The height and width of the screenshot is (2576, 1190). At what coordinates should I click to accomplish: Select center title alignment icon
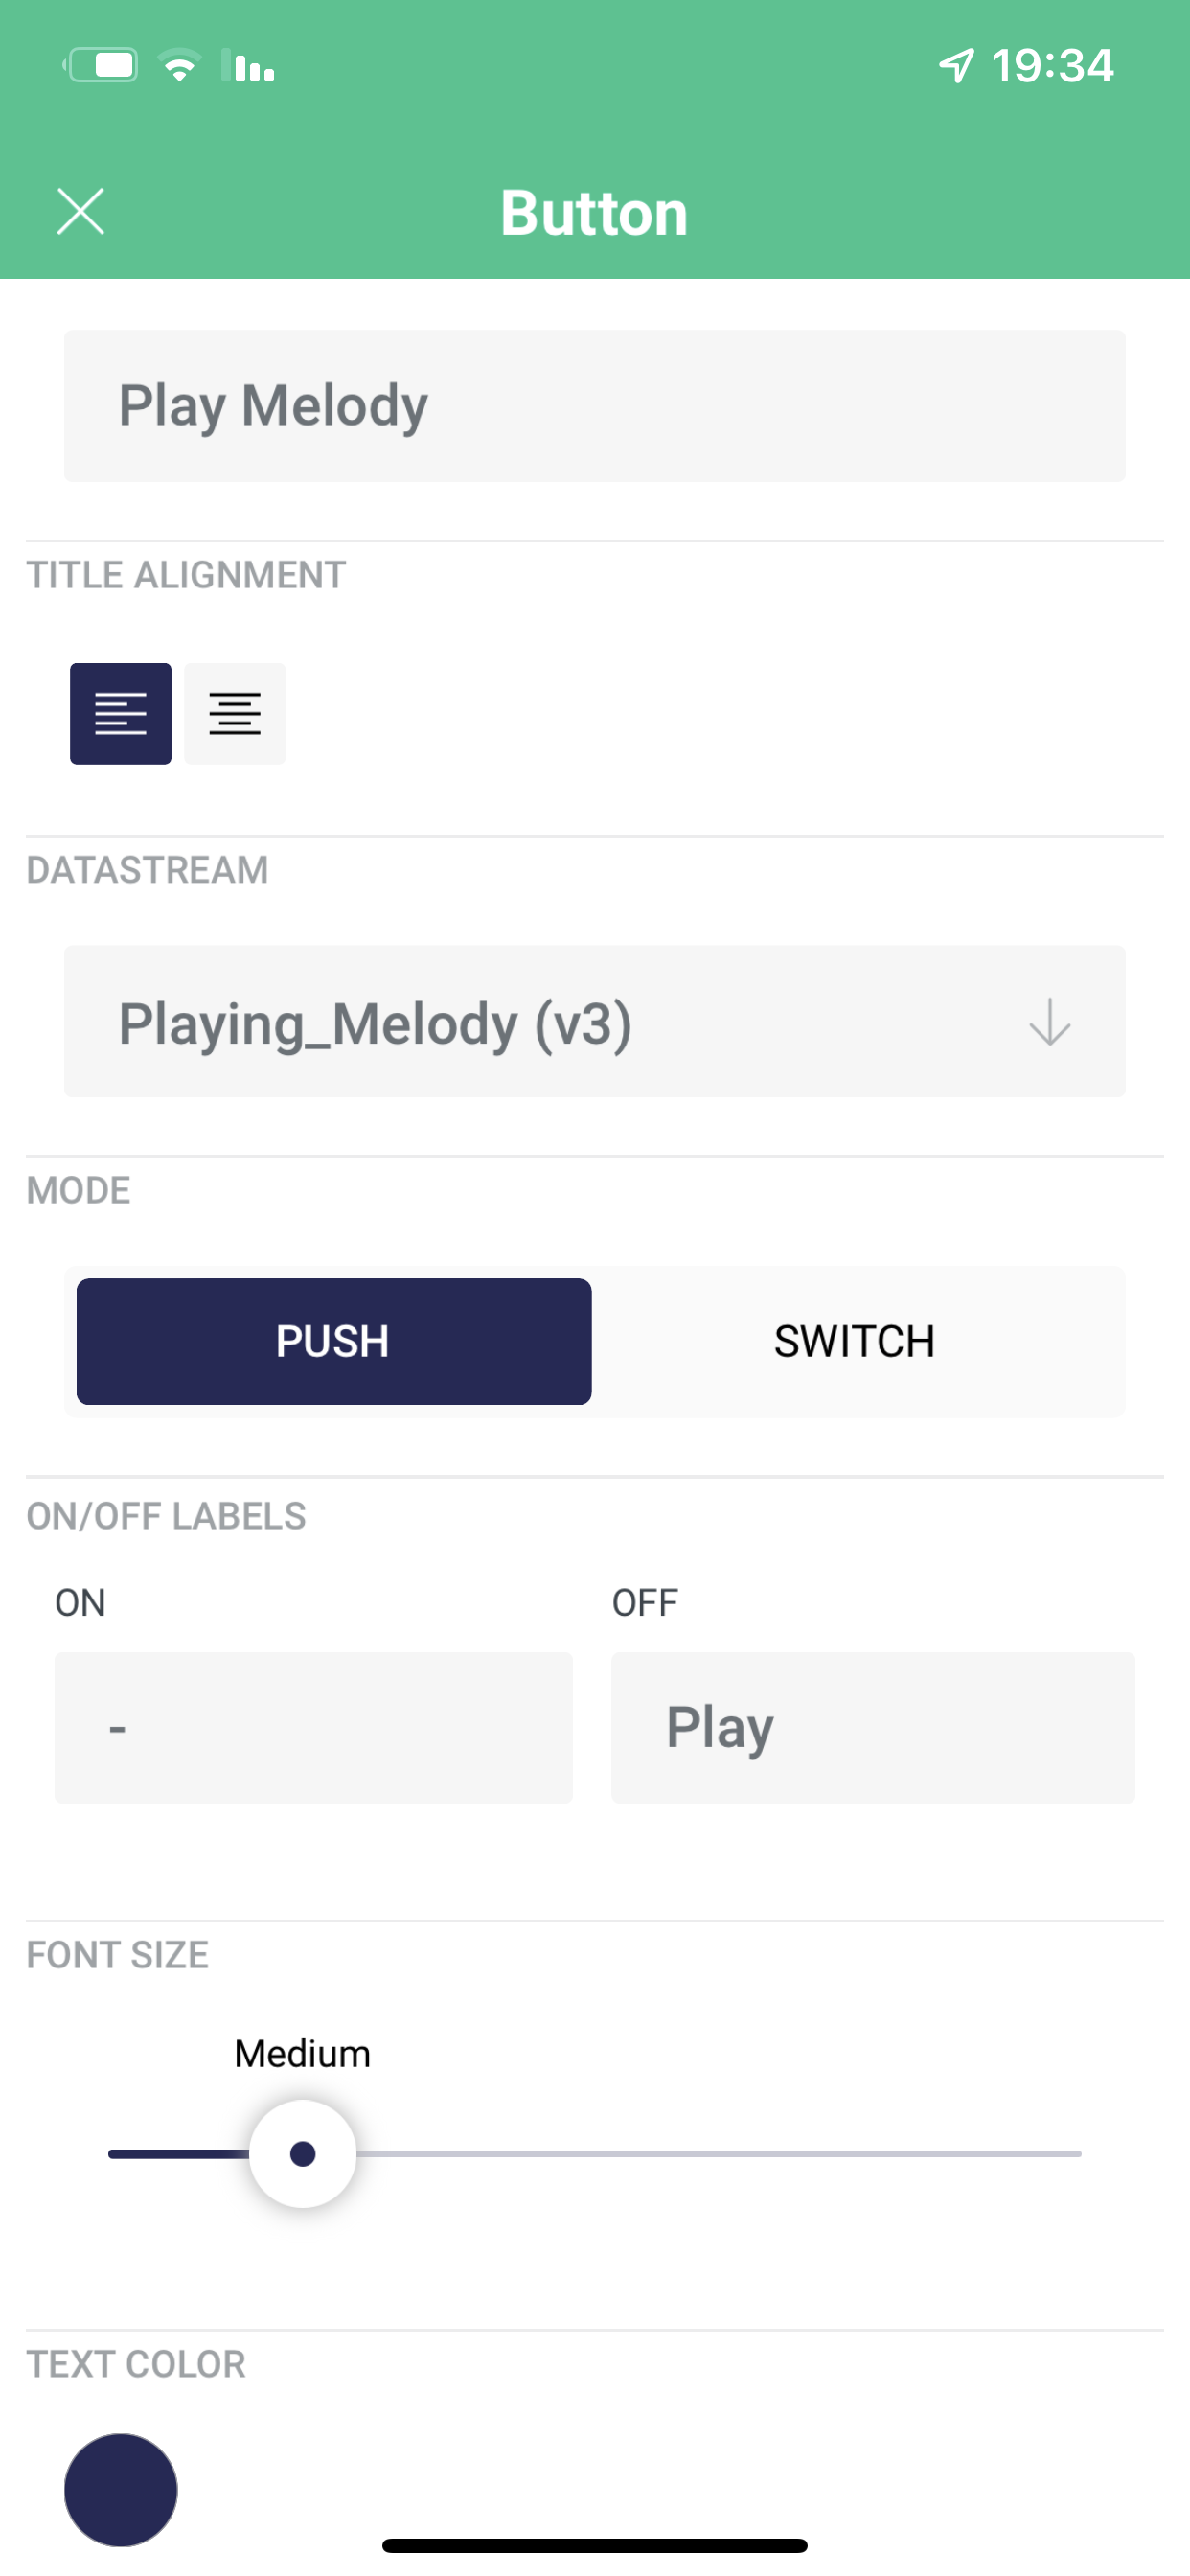click(235, 713)
